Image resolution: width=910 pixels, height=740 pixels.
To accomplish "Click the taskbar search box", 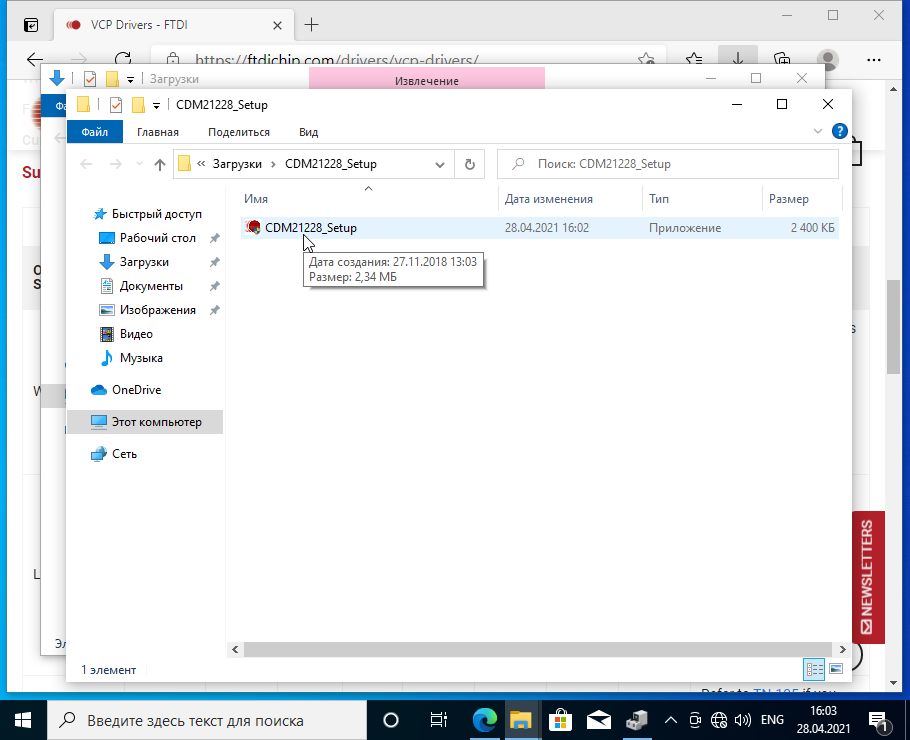I will (x=207, y=720).
